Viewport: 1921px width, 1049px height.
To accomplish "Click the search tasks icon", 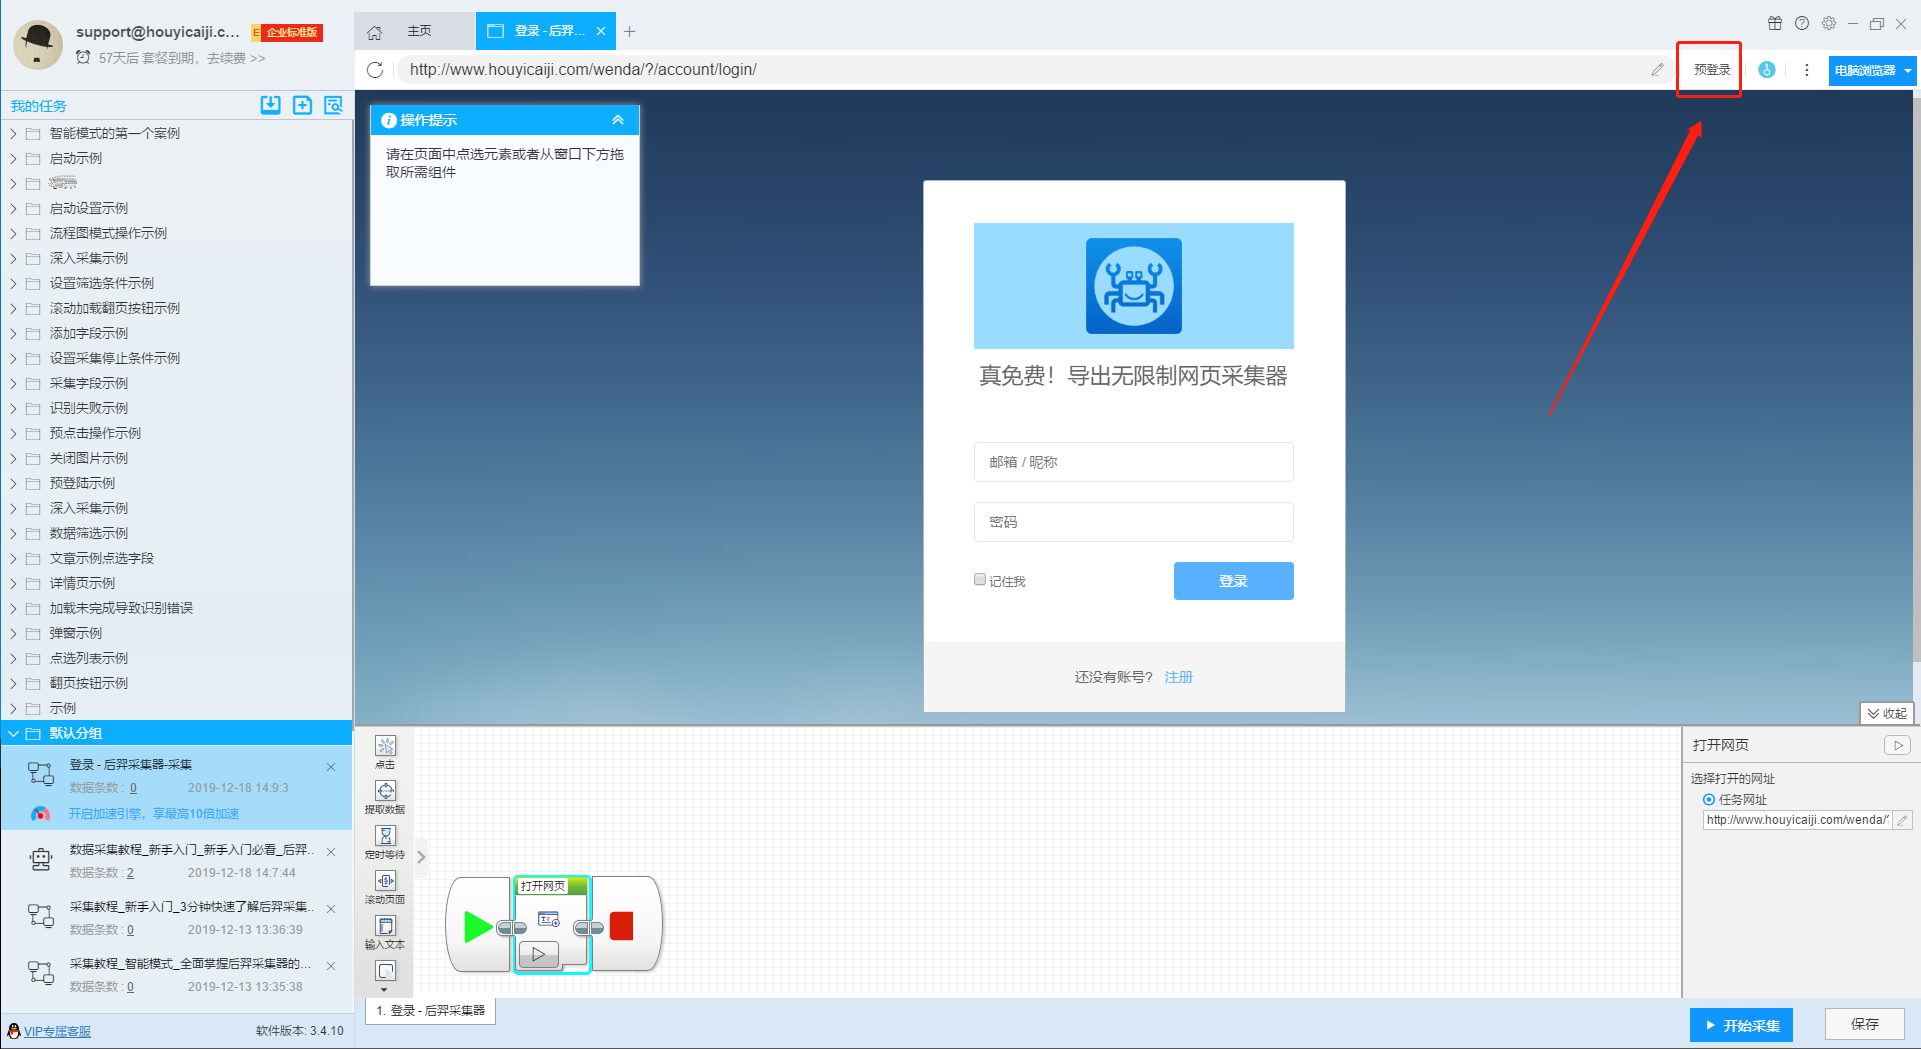I will point(334,105).
